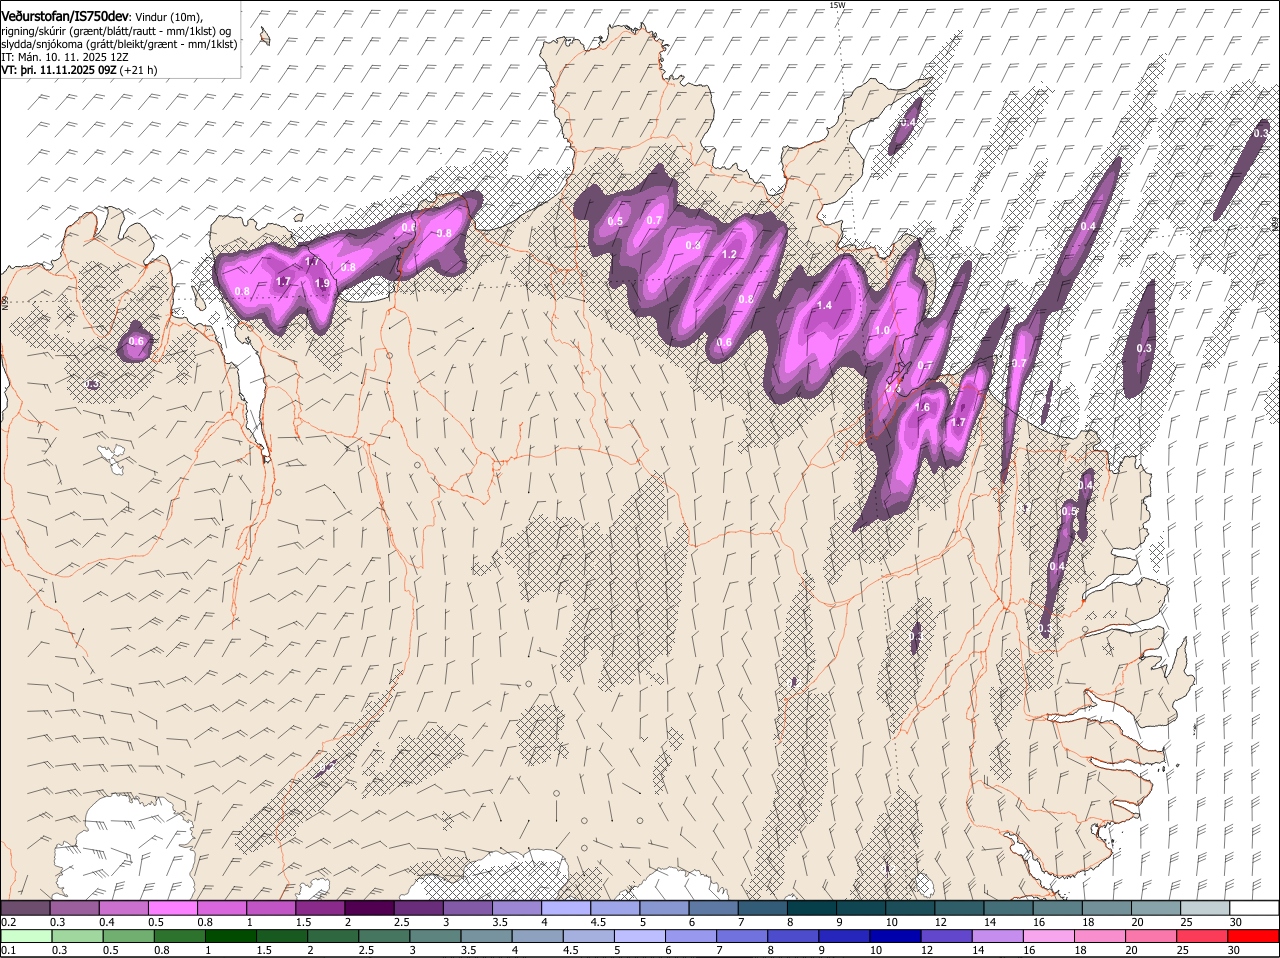
Task: Choose the orchid 0.4 swatch in snow scale
Action: coord(123,908)
